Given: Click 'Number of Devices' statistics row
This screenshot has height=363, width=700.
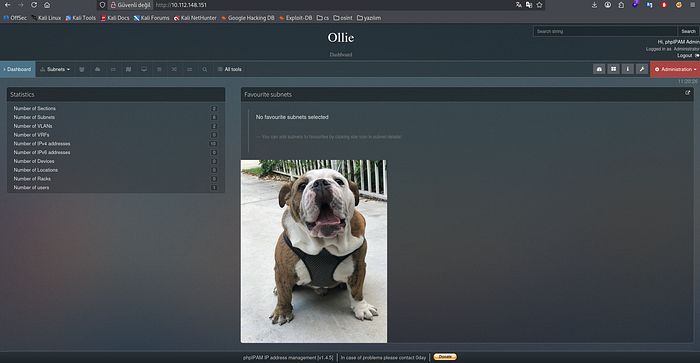Looking at the screenshot, I should (x=115, y=161).
